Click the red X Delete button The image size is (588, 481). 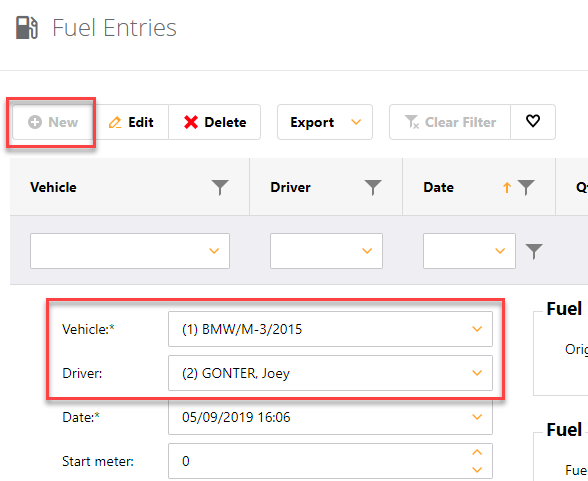(x=214, y=122)
